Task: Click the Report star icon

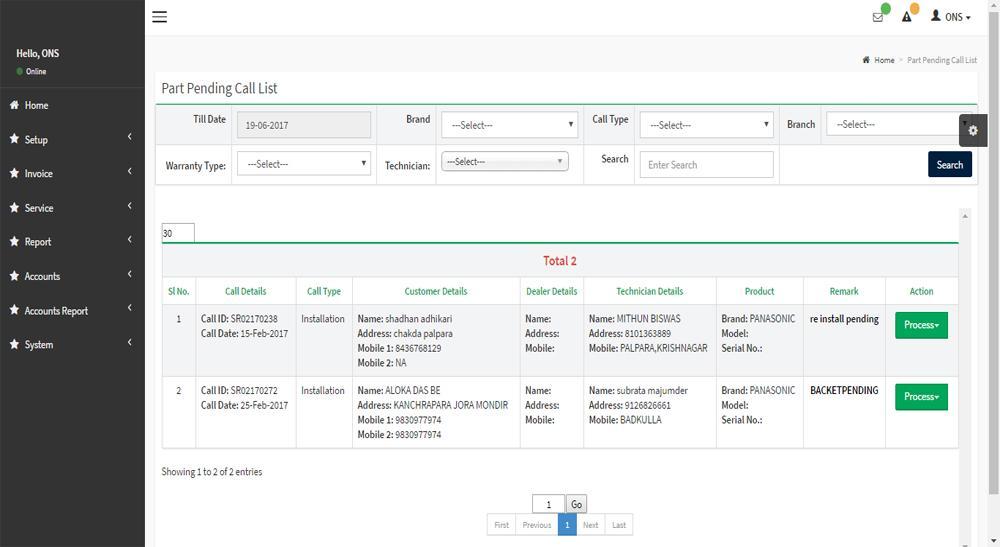Action: point(14,242)
